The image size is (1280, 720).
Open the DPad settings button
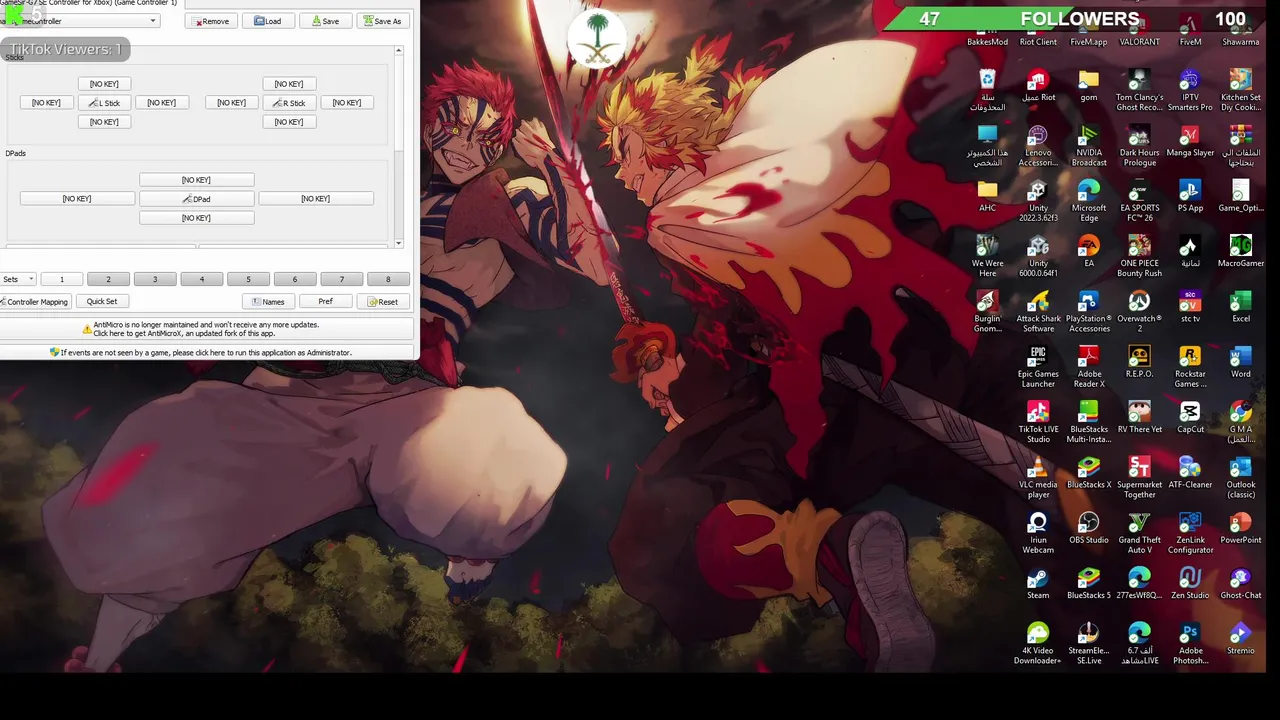coord(196,199)
